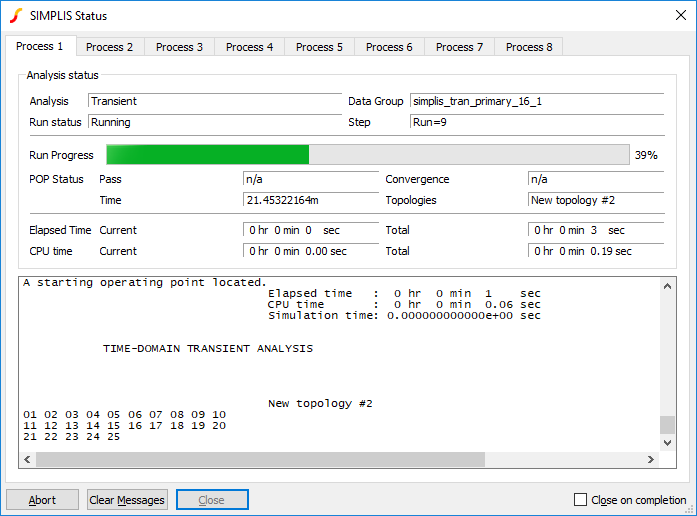The image size is (697, 516).
Task: Close the SIMPLIS Status window
Action: 680,15
